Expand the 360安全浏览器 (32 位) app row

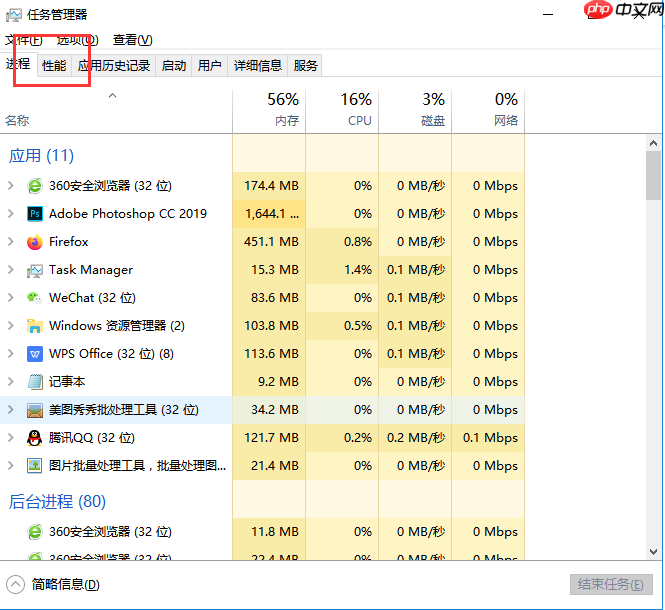pyautogui.click(x=11, y=186)
